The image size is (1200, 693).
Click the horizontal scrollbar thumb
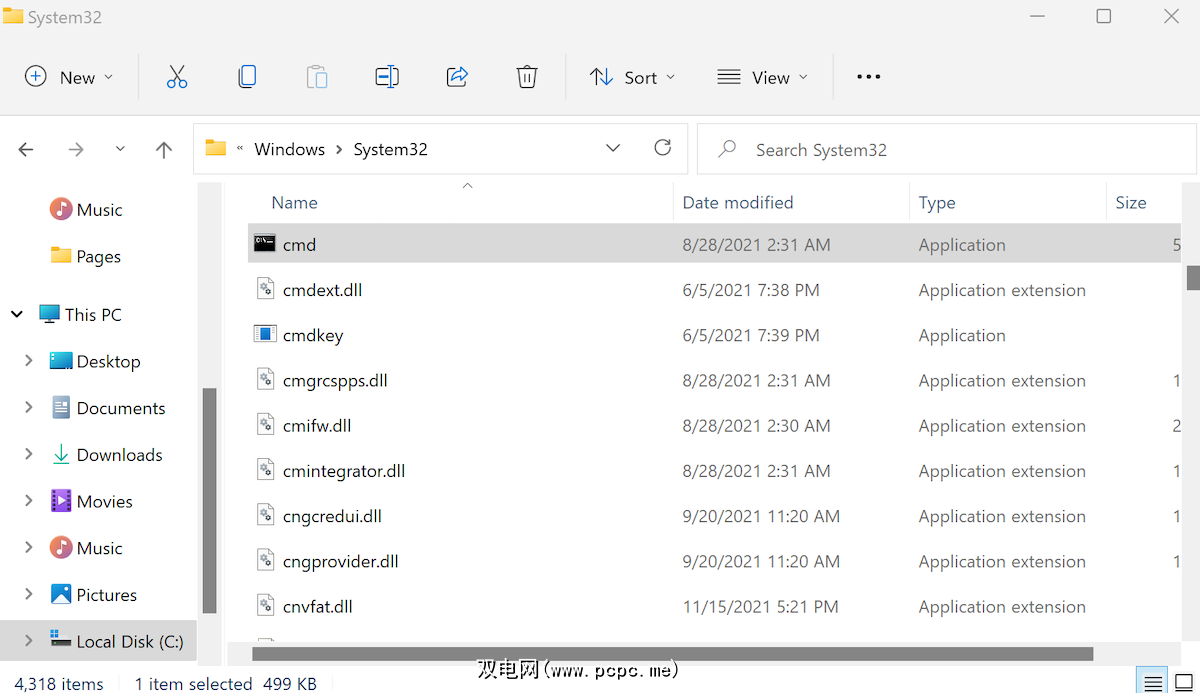click(x=672, y=654)
